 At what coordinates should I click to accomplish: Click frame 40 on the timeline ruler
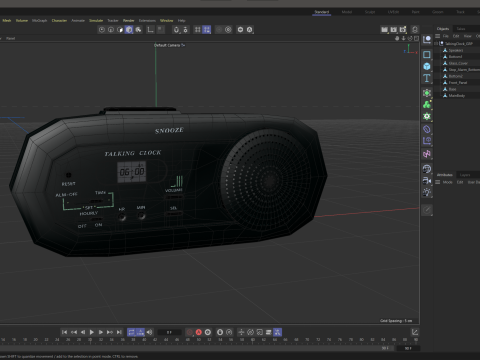click(x=144, y=340)
